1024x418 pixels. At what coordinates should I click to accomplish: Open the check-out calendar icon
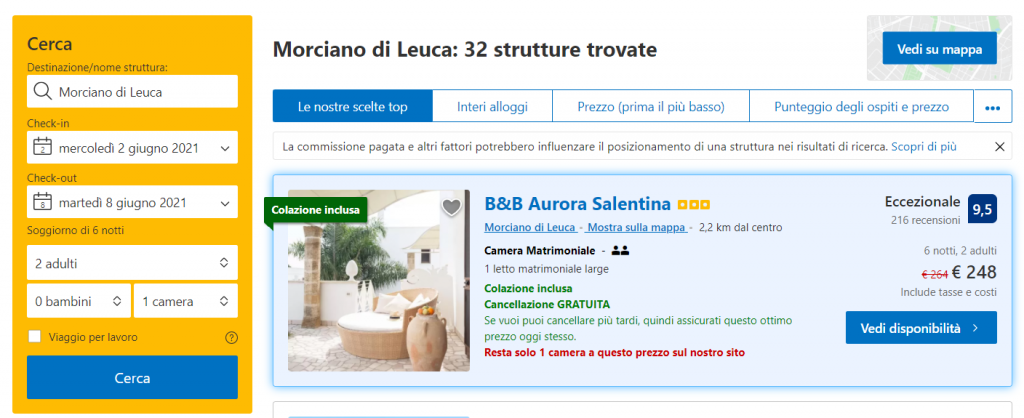(42, 202)
